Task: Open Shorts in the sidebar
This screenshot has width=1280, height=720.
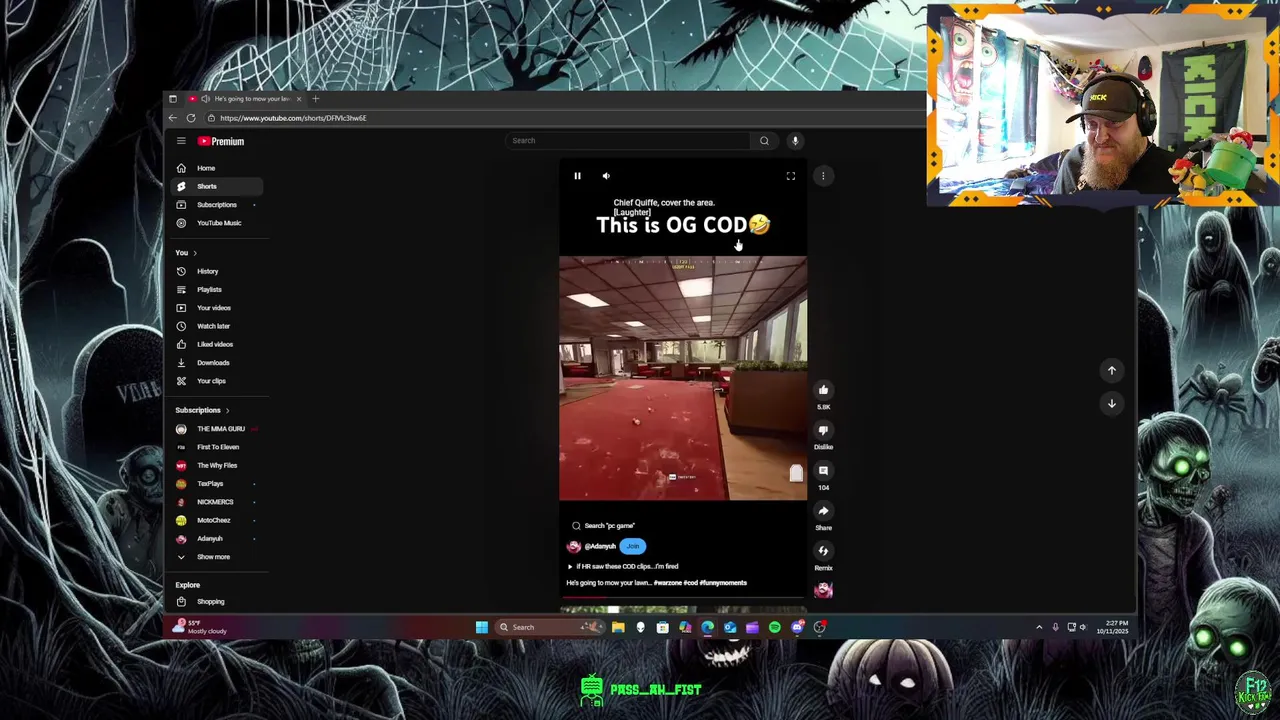Action: (x=216, y=186)
